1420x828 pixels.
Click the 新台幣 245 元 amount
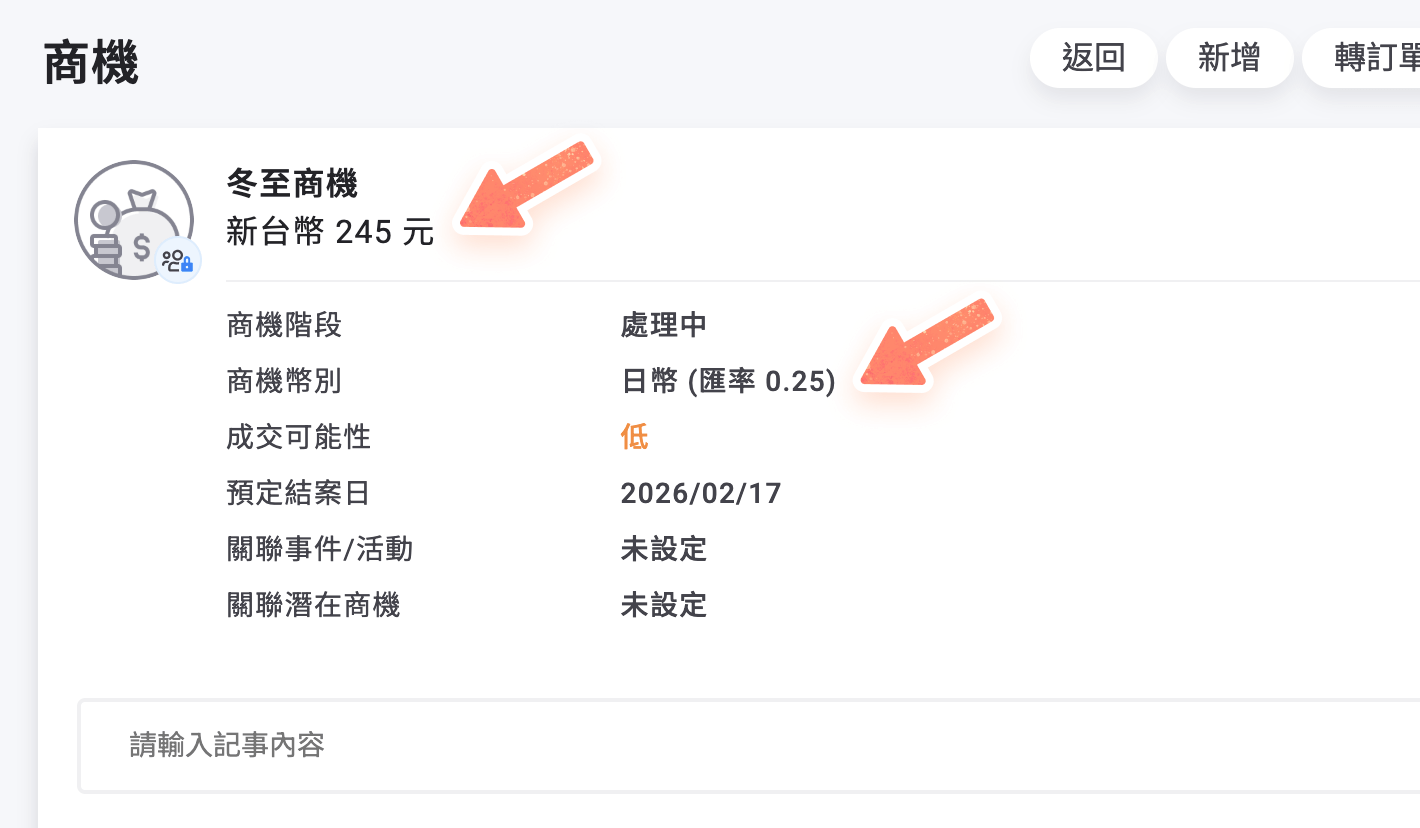coord(330,232)
